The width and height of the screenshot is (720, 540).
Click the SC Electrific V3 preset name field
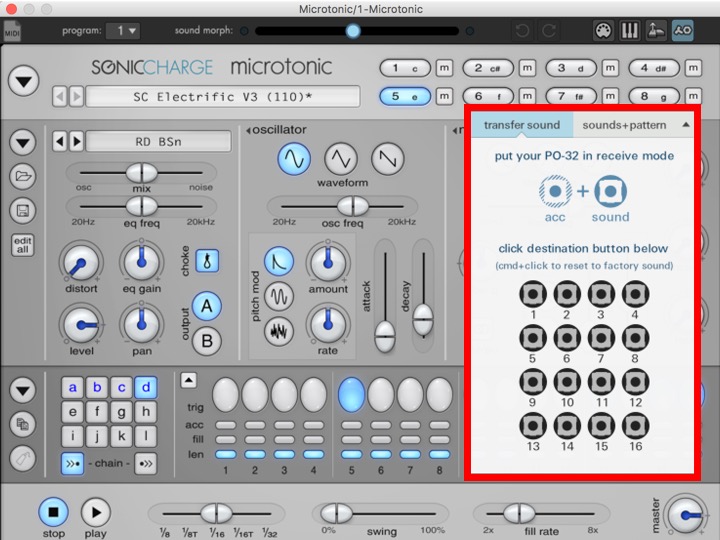223,97
